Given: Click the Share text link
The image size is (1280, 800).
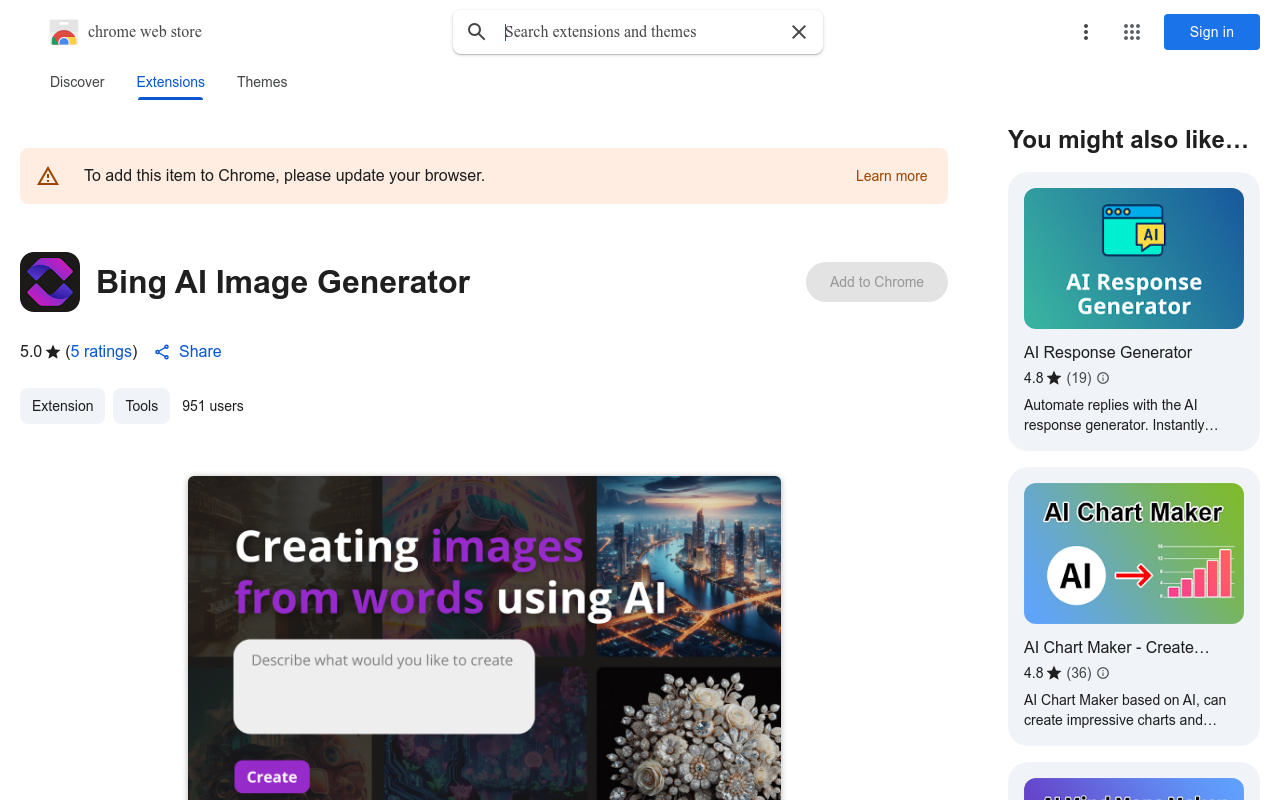Looking at the screenshot, I should [x=200, y=352].
